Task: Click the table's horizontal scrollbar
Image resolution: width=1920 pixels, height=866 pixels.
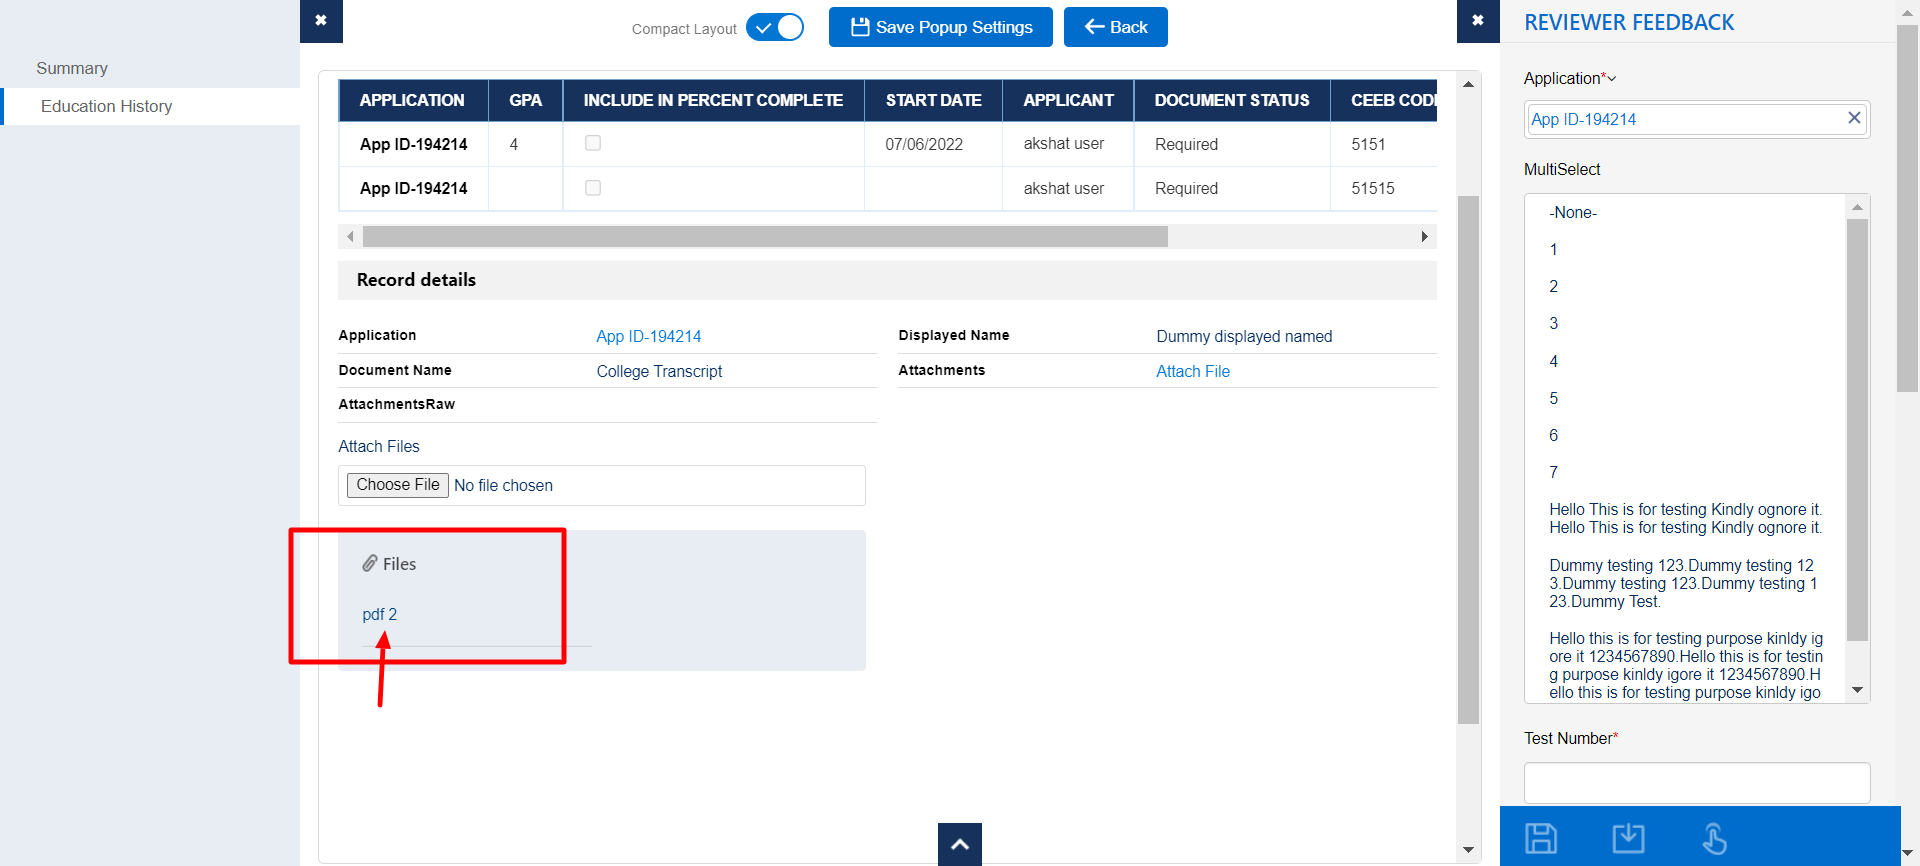Action: point(765,237)
